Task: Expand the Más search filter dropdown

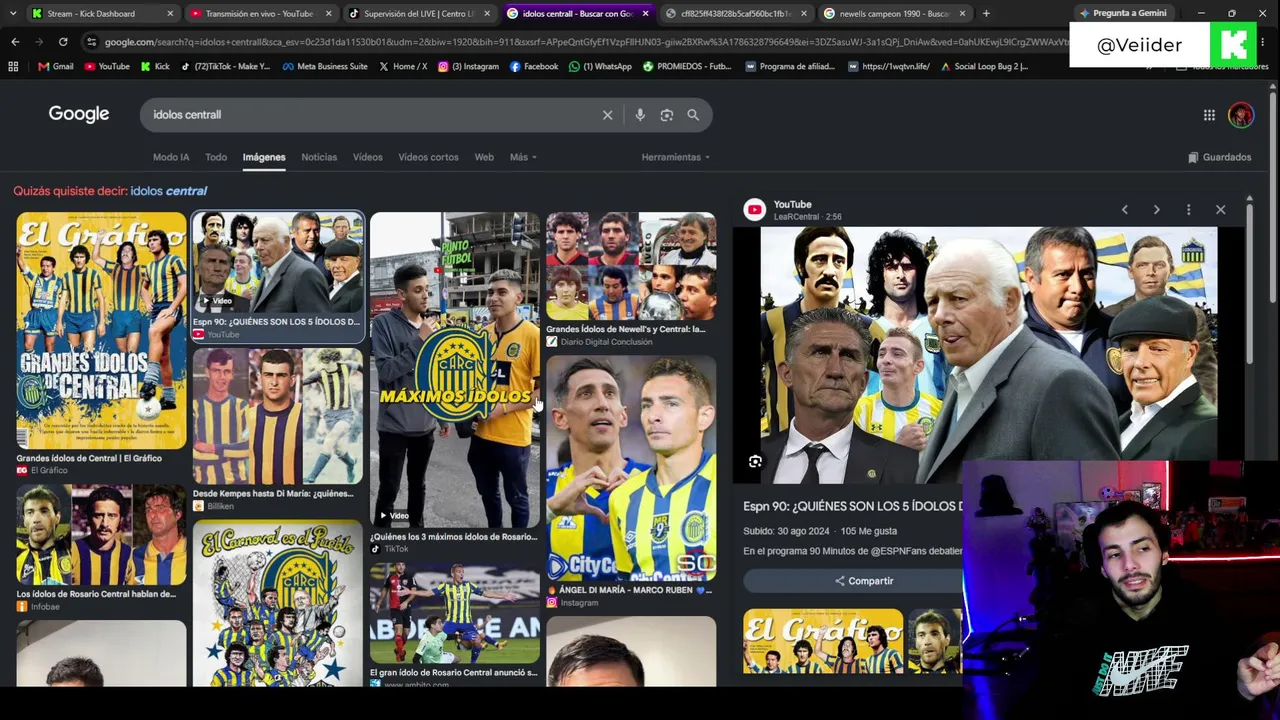Action: click(x=523, y=157)
